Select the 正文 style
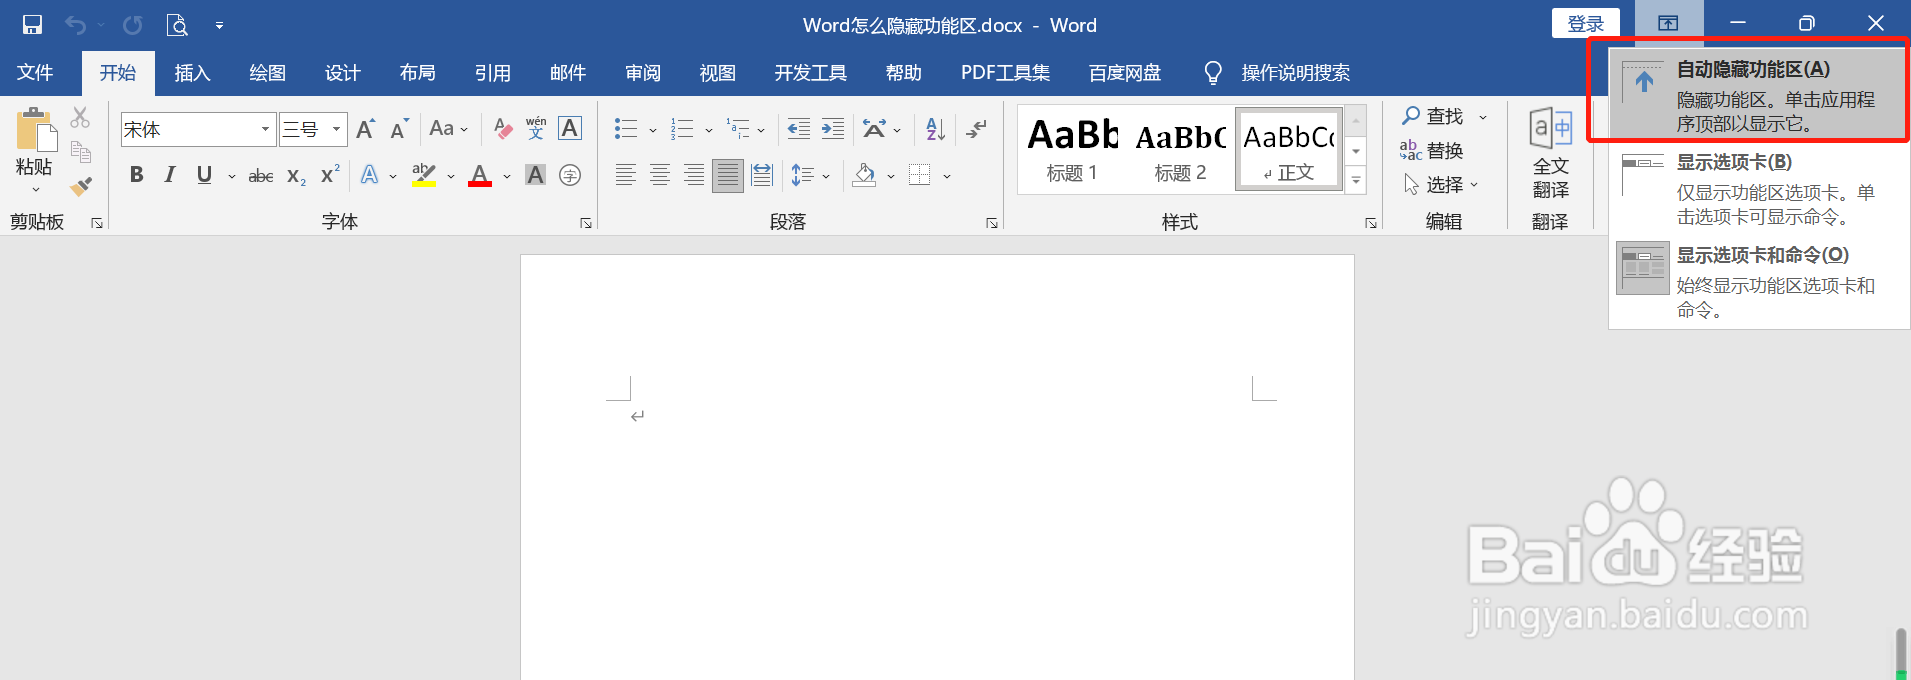Image resolution: width=1911 pixels, height=680 pixels. (x=1289, y=150)
